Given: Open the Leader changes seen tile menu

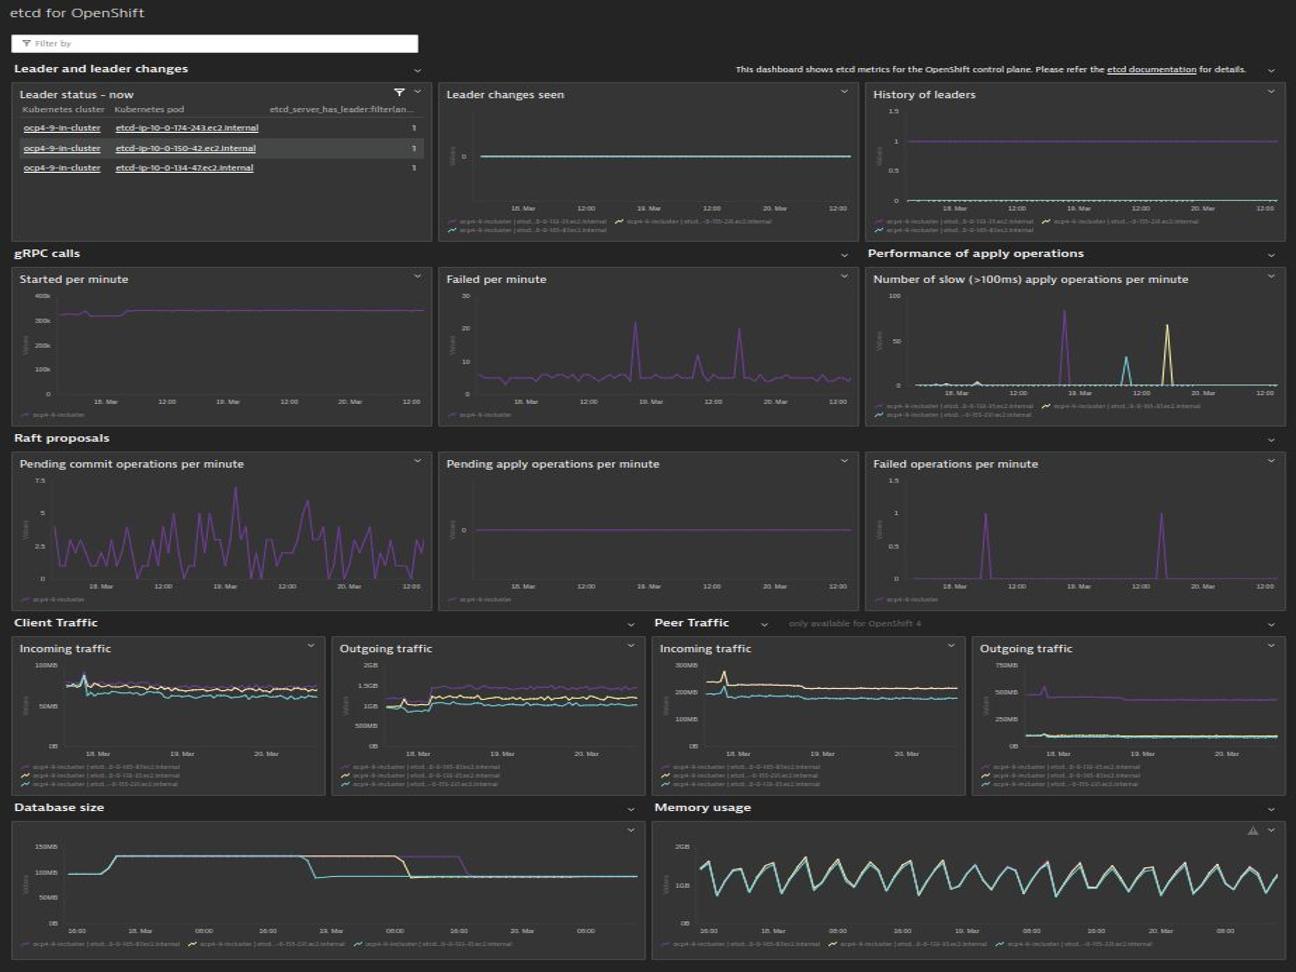Looking at the screenshot, I should (844, 92).
